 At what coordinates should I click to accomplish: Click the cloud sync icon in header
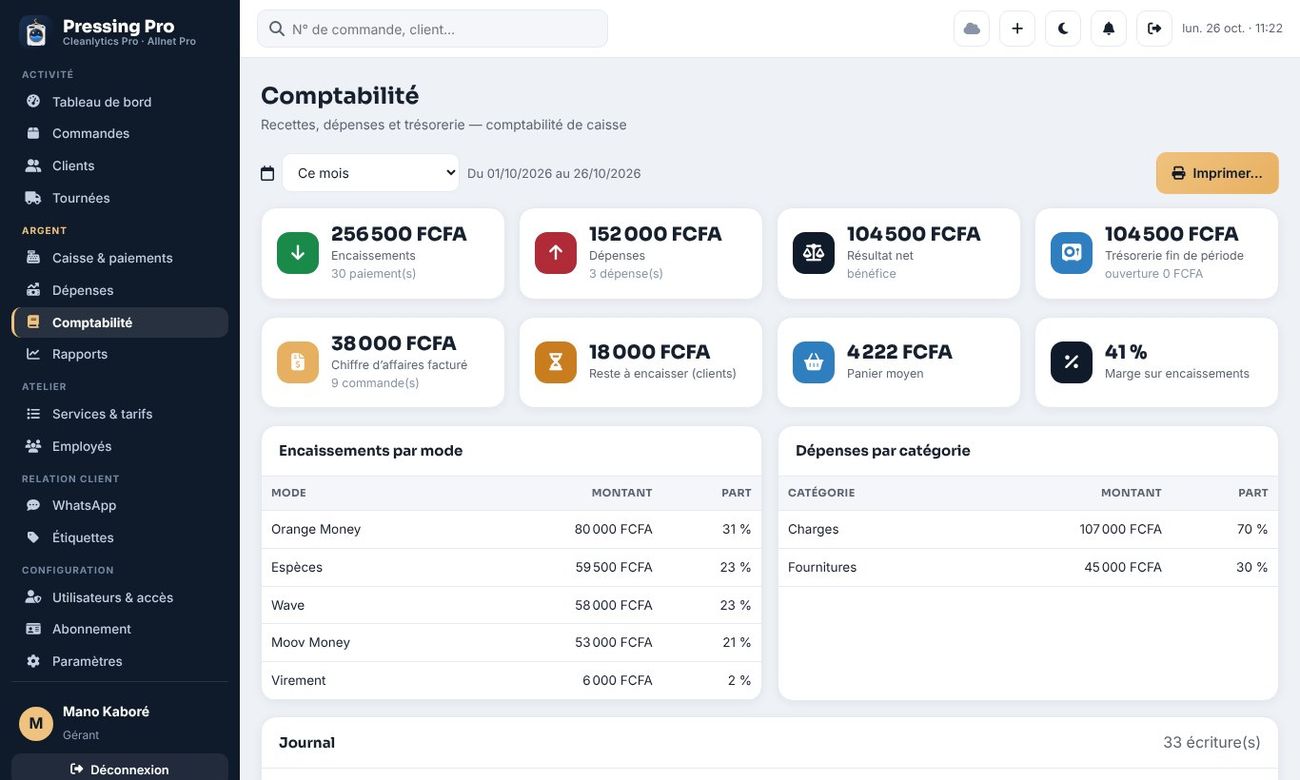click(x=971, y=28)
